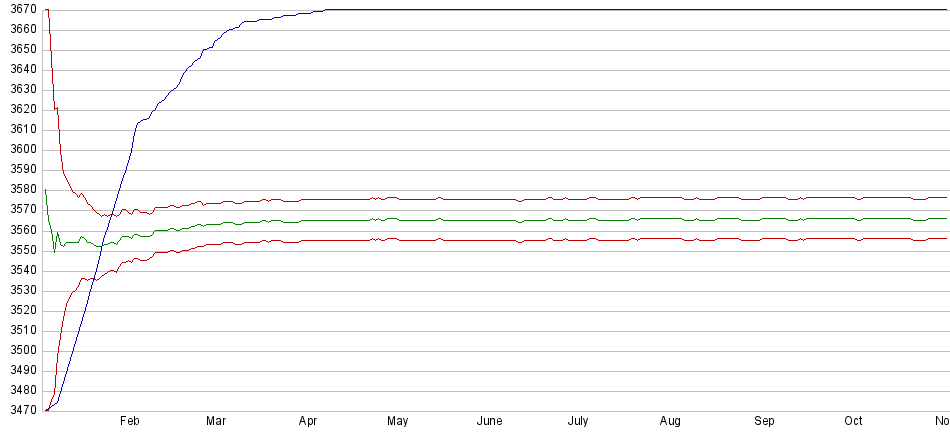Viewport: 950px width, 435px height.
Task: Click the Feb label on the time axis
Action: (129, 422)
